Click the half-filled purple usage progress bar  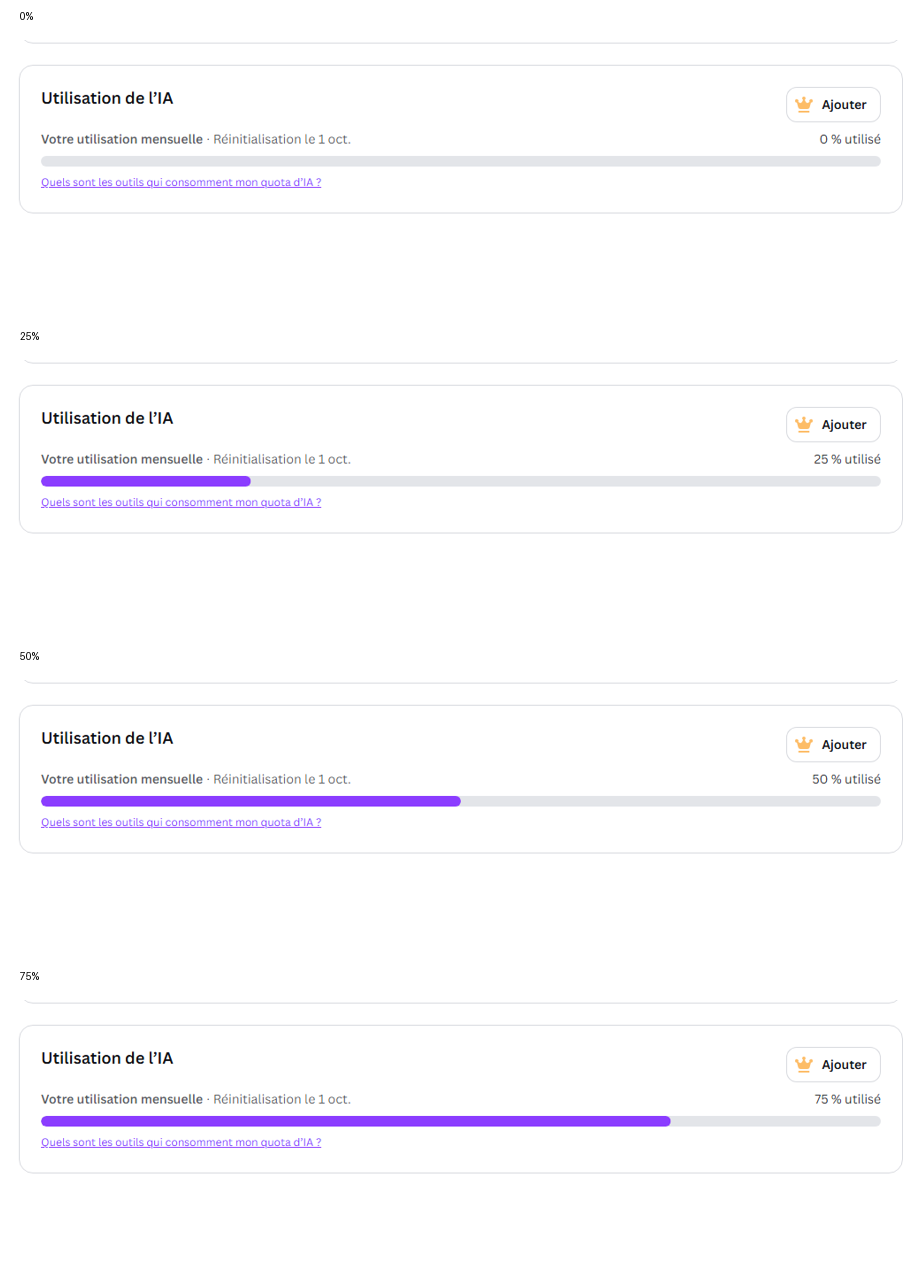pos(461,801)
